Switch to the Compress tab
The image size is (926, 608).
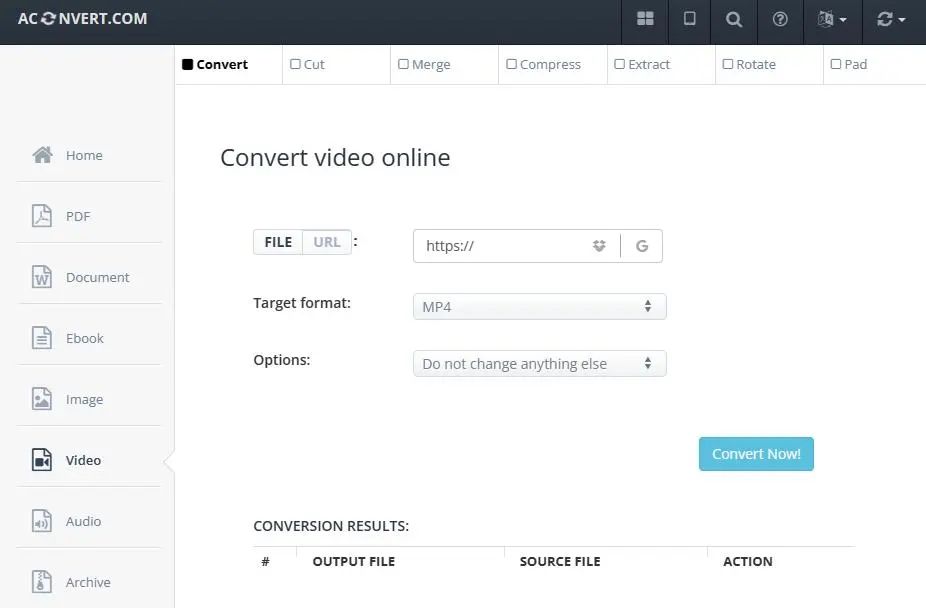(x=553, y=64)
